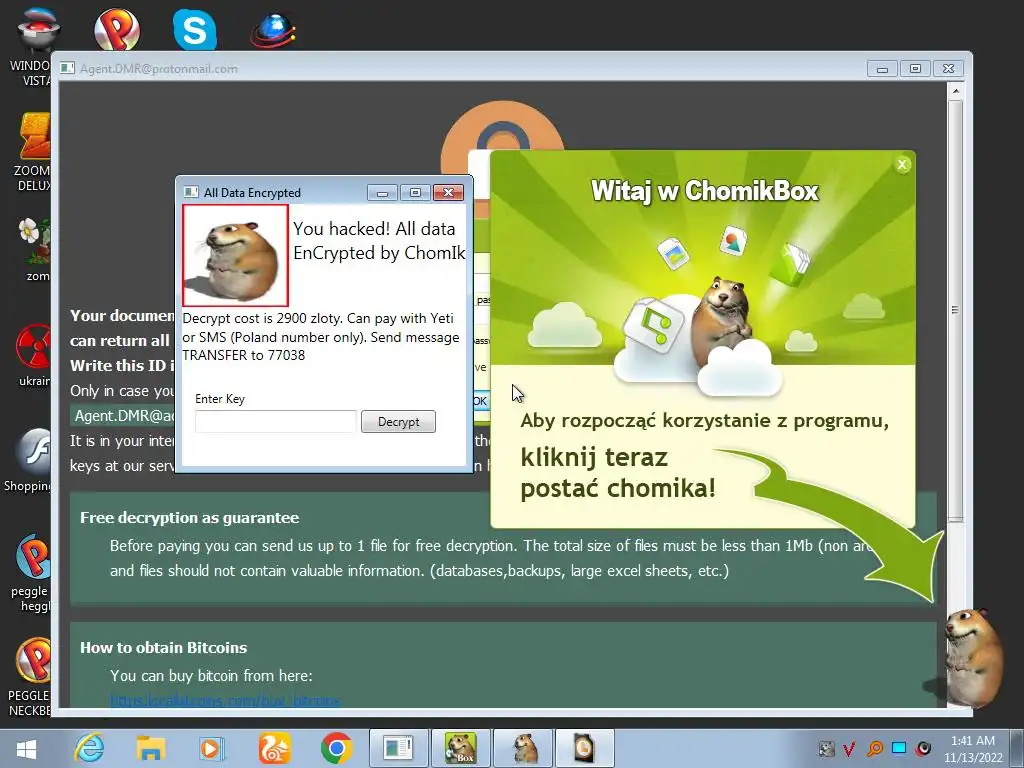Click the blue monitor tray icon
Image resolution: width=1024 pixels, height=768 pixels.
(x=899, y=748)
